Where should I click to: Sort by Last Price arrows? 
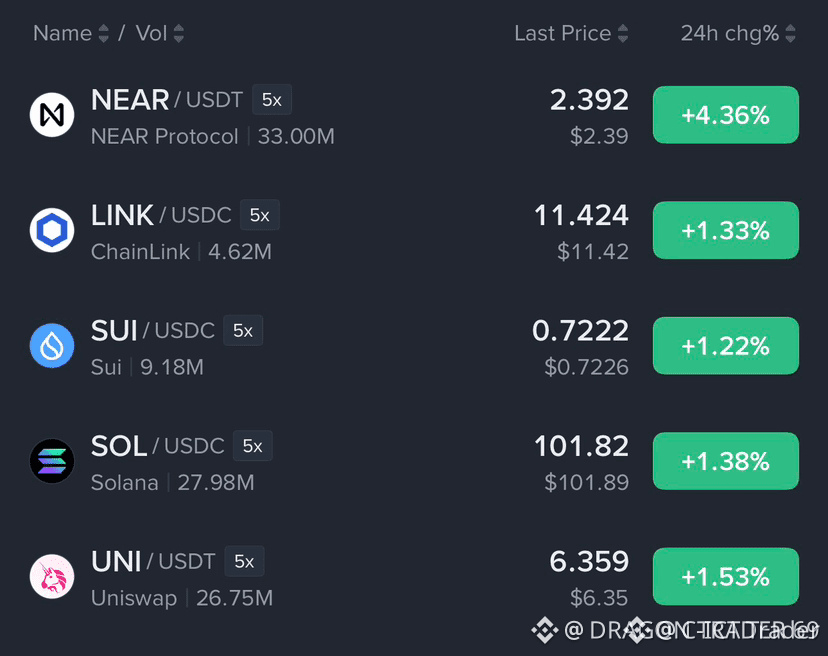point(623,34)
